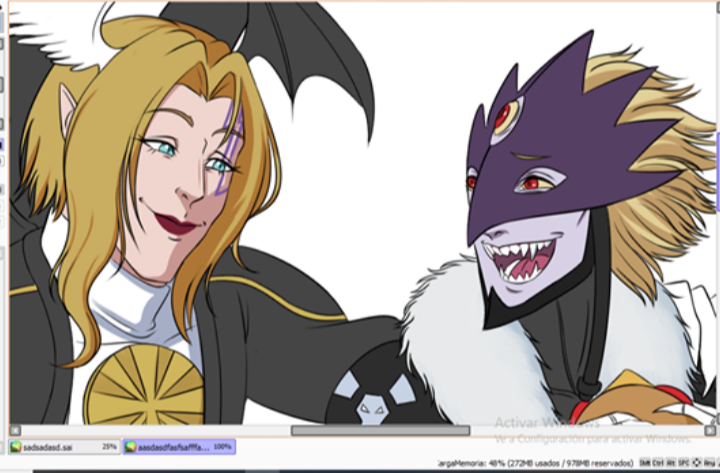Click the right arrow of the horizontal scrollbar

coord(710,430)
